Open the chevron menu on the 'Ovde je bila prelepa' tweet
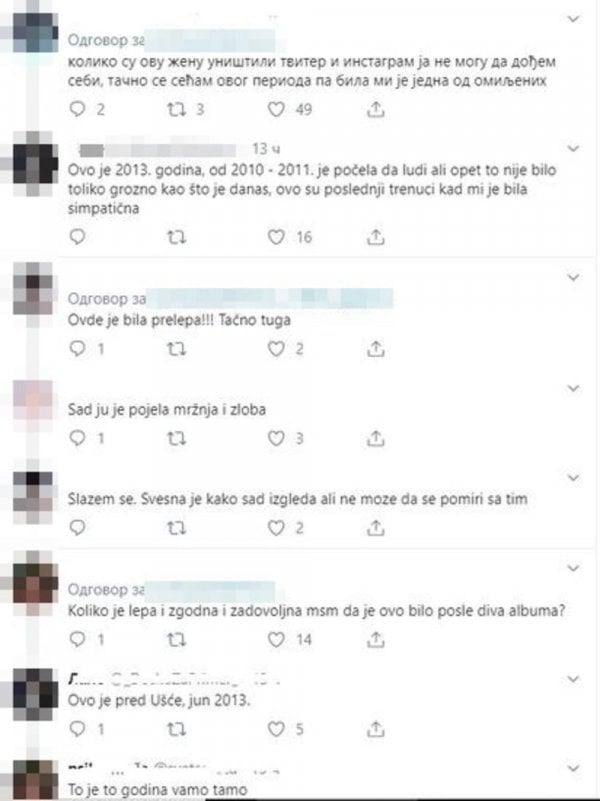 (x=573, y=278)
